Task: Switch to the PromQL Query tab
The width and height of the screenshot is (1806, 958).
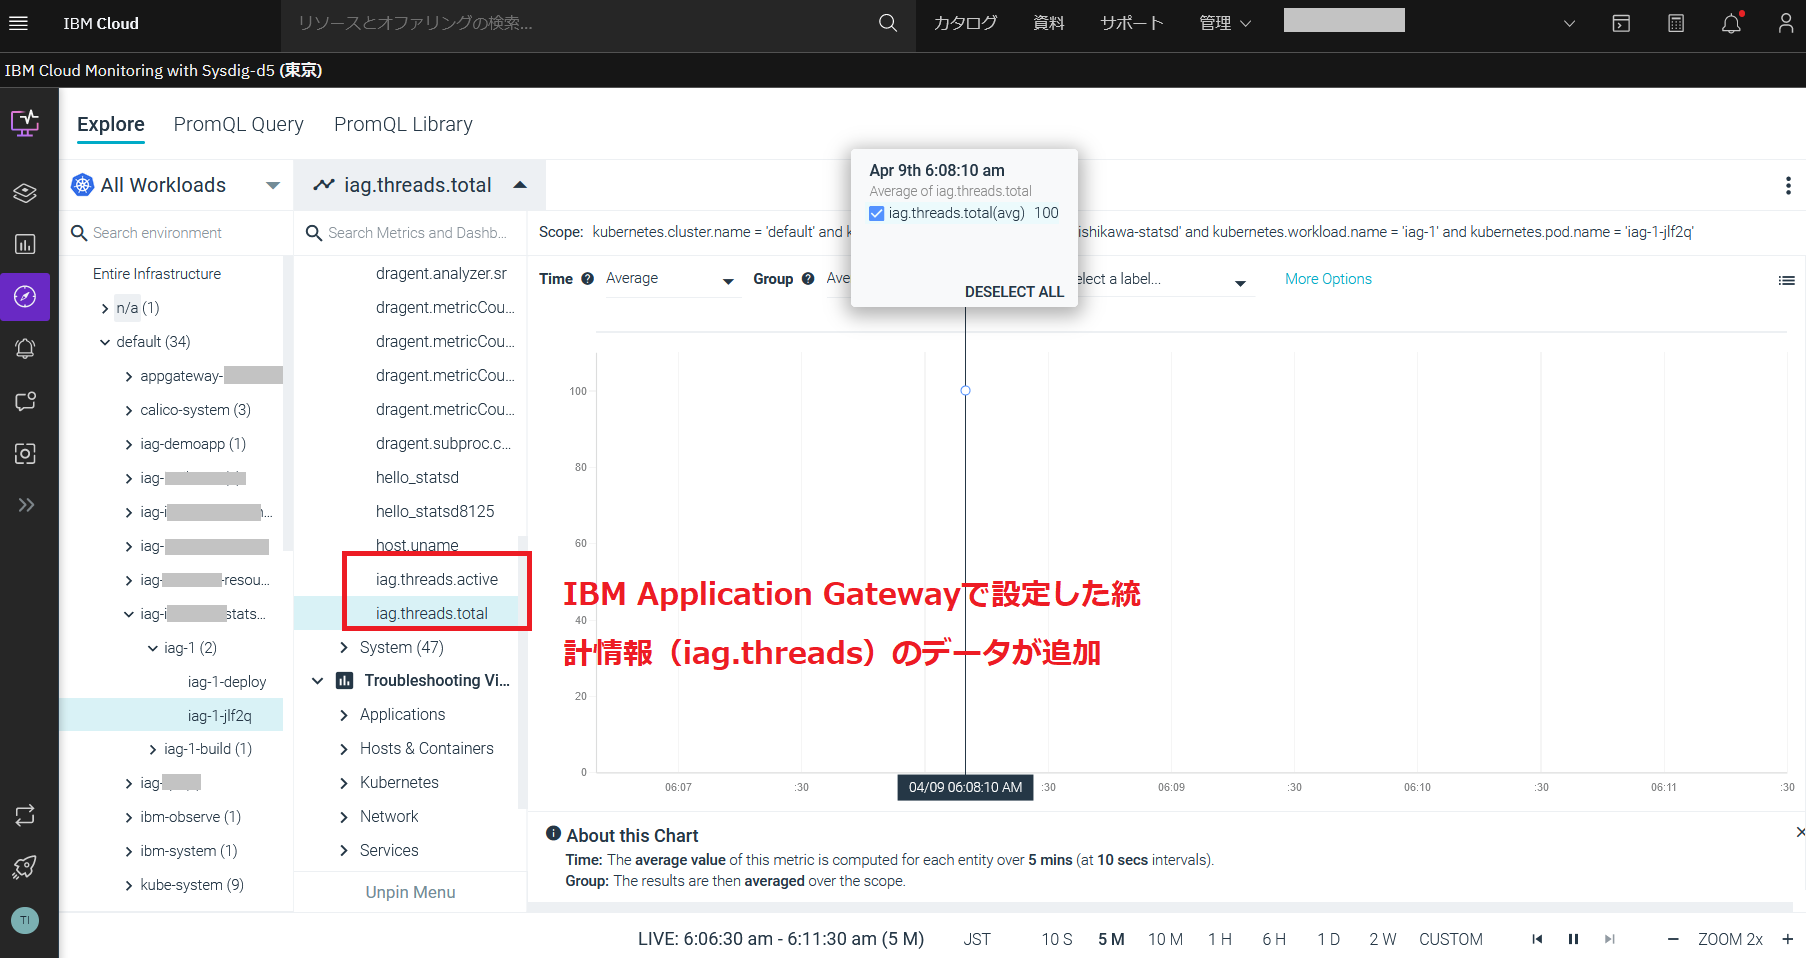Action: 238,124
